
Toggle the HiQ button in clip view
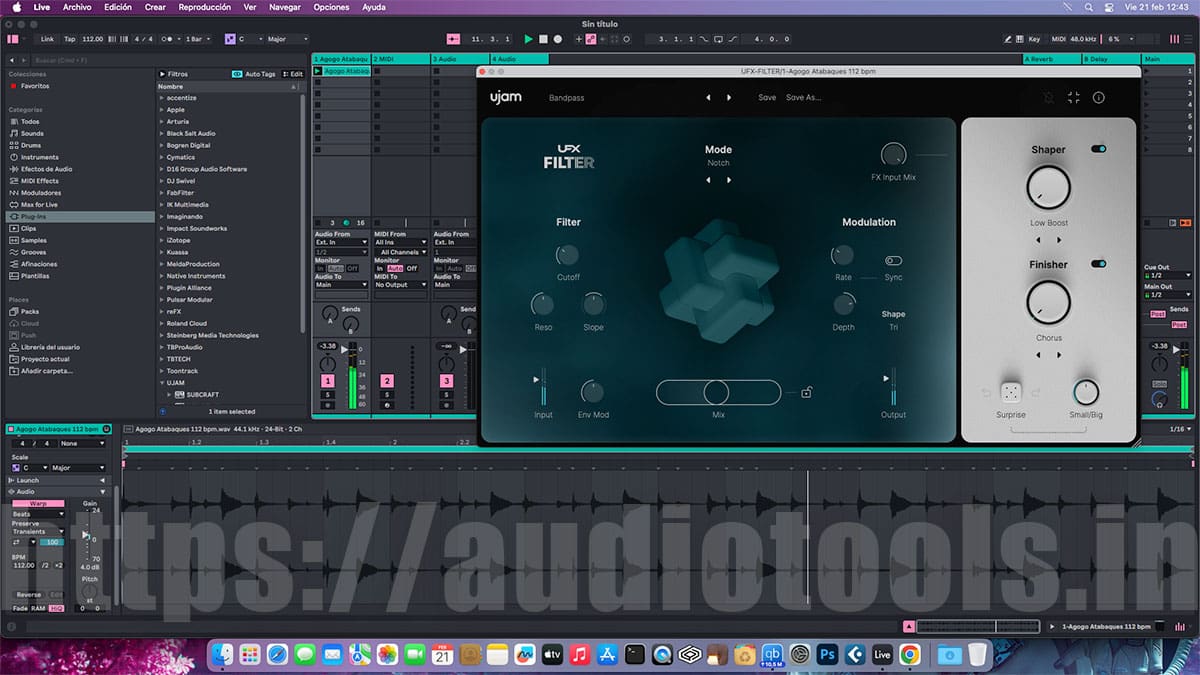click(57, 608)
